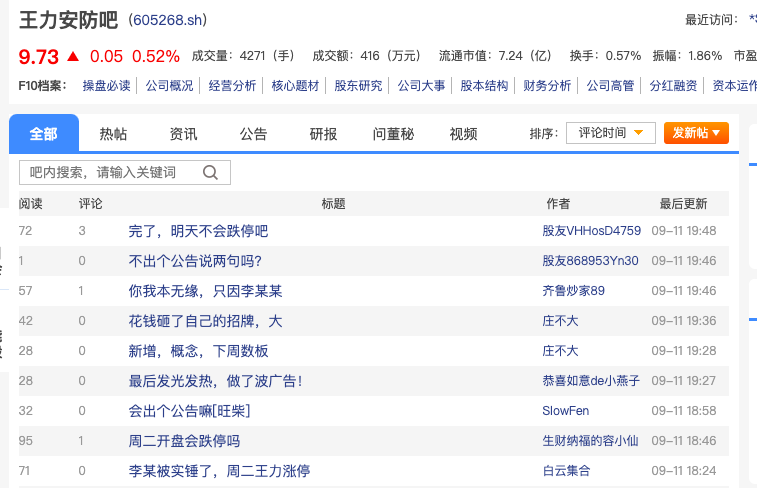Viewport: 757px width, 488px height.
Task: Open the 经营分析 F10 link
Action: [232, 86]
